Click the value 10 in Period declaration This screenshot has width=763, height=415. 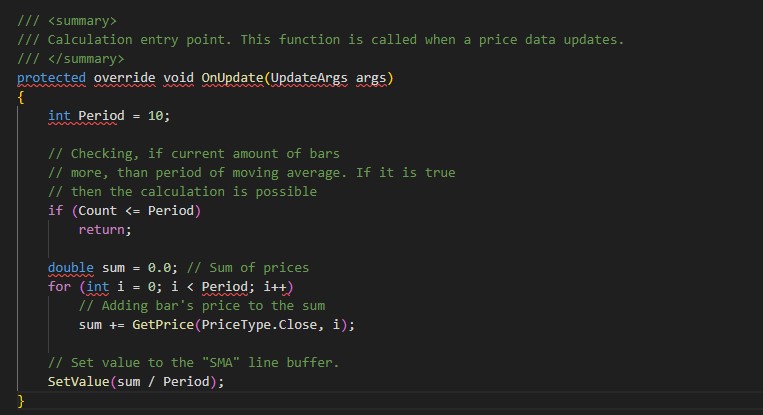(155, 115)
